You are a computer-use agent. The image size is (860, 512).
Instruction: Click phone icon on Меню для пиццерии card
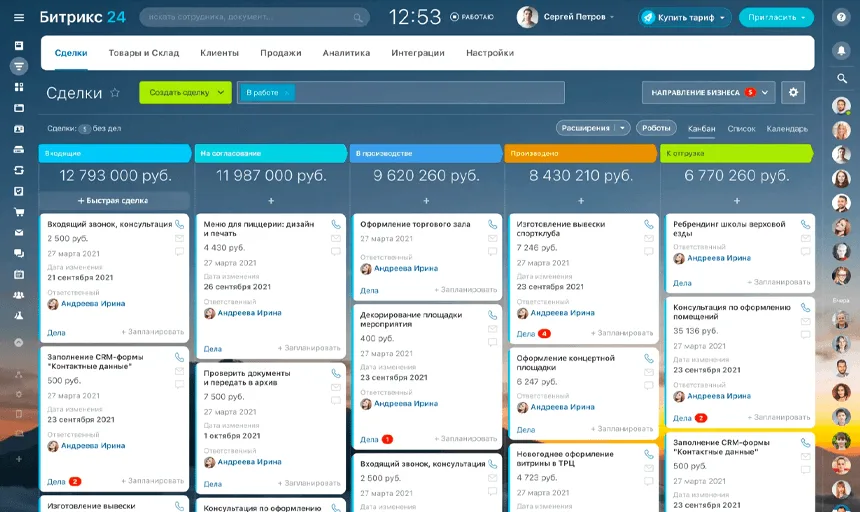336,225
